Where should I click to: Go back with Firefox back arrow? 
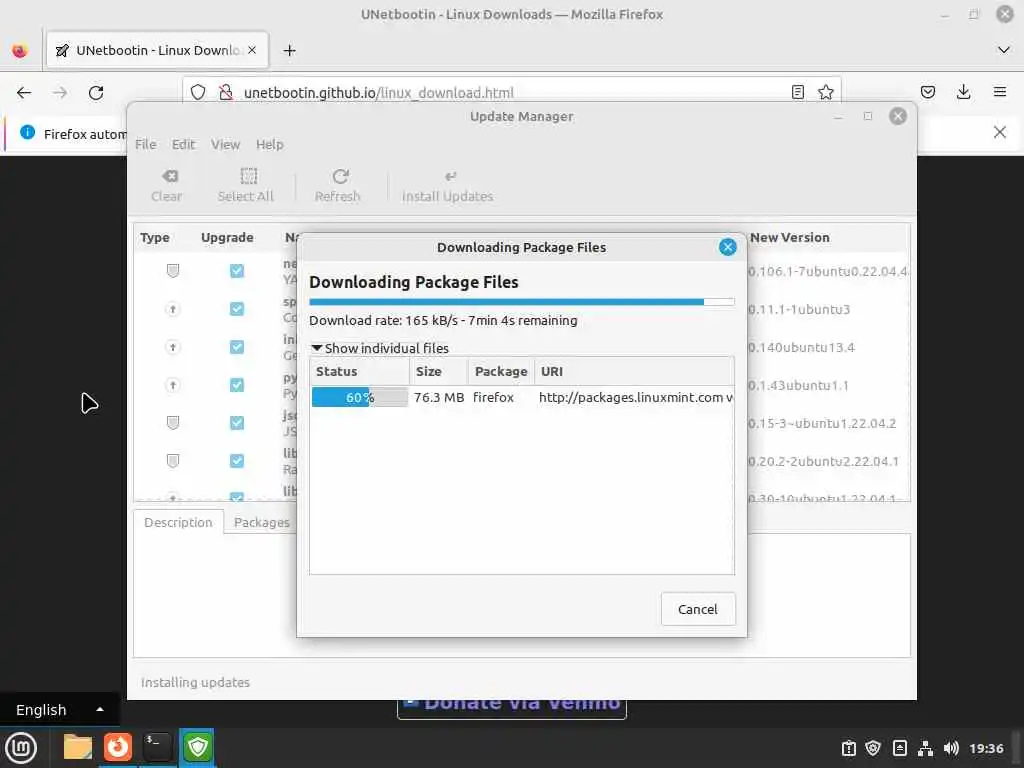[24, 93]
